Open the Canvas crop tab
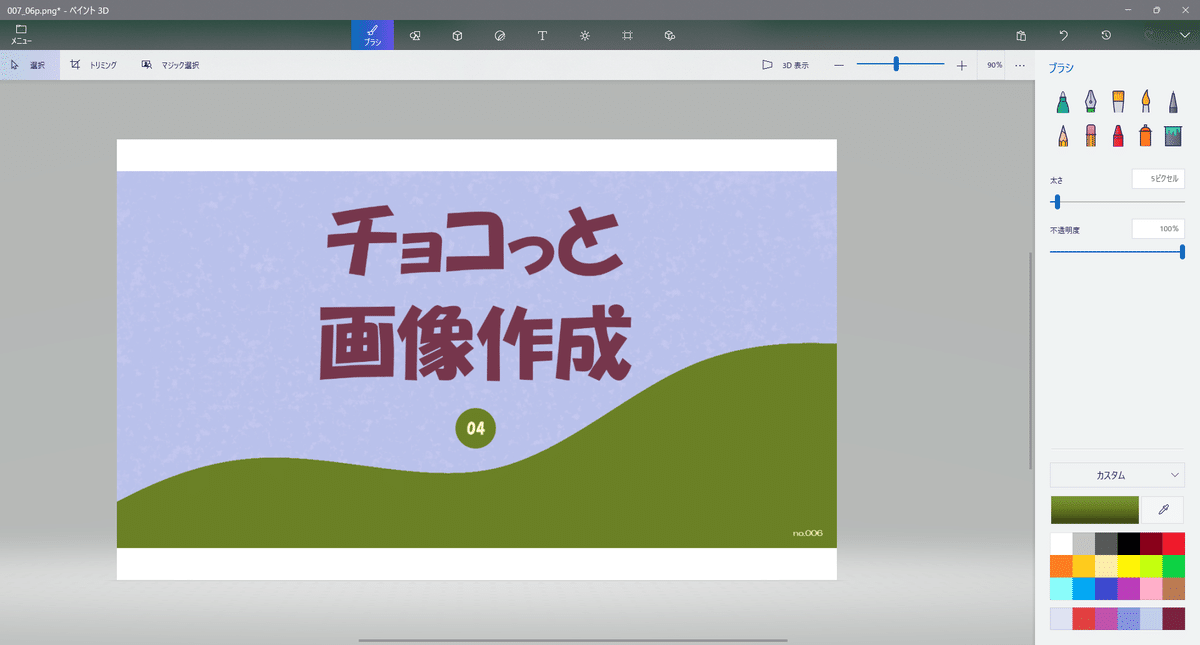Screen dimensions: 1200x645 click(627, 35)
